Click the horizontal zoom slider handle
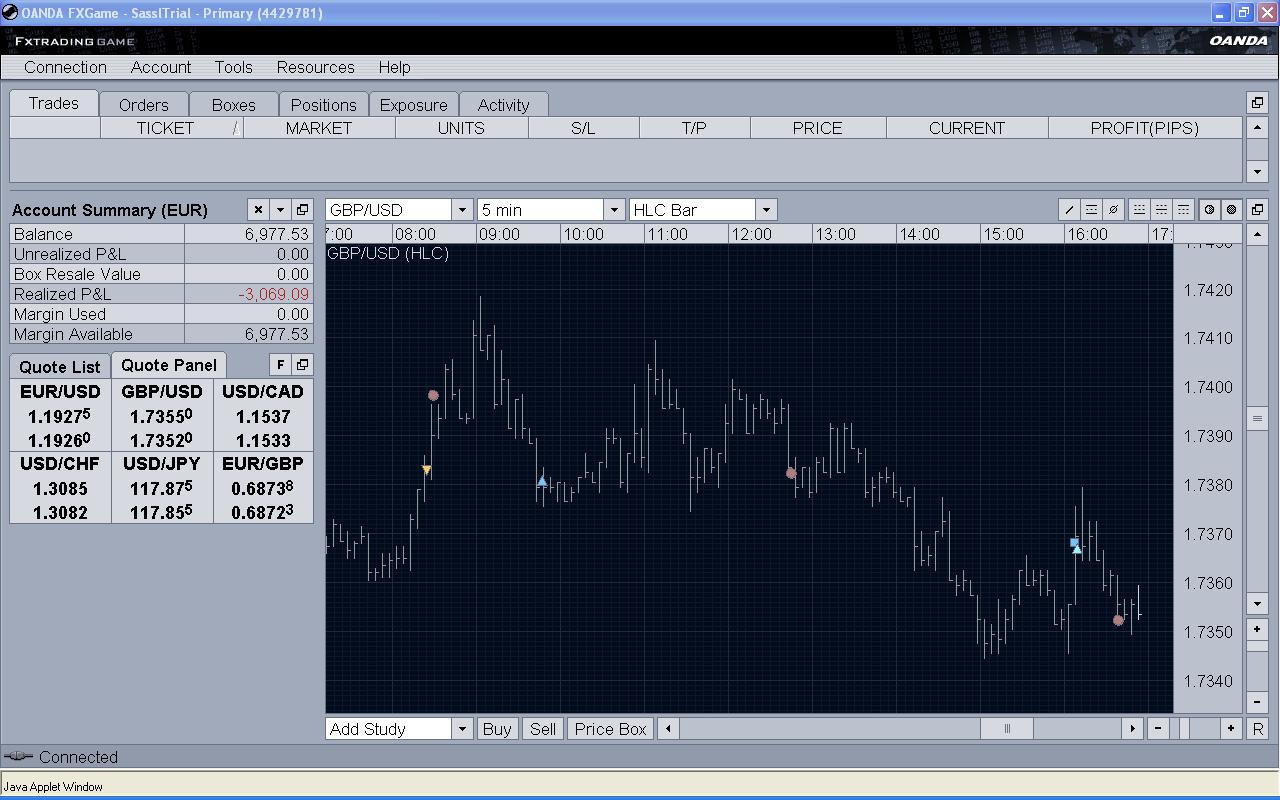 pyautogui.click(x=1184, y=729)
